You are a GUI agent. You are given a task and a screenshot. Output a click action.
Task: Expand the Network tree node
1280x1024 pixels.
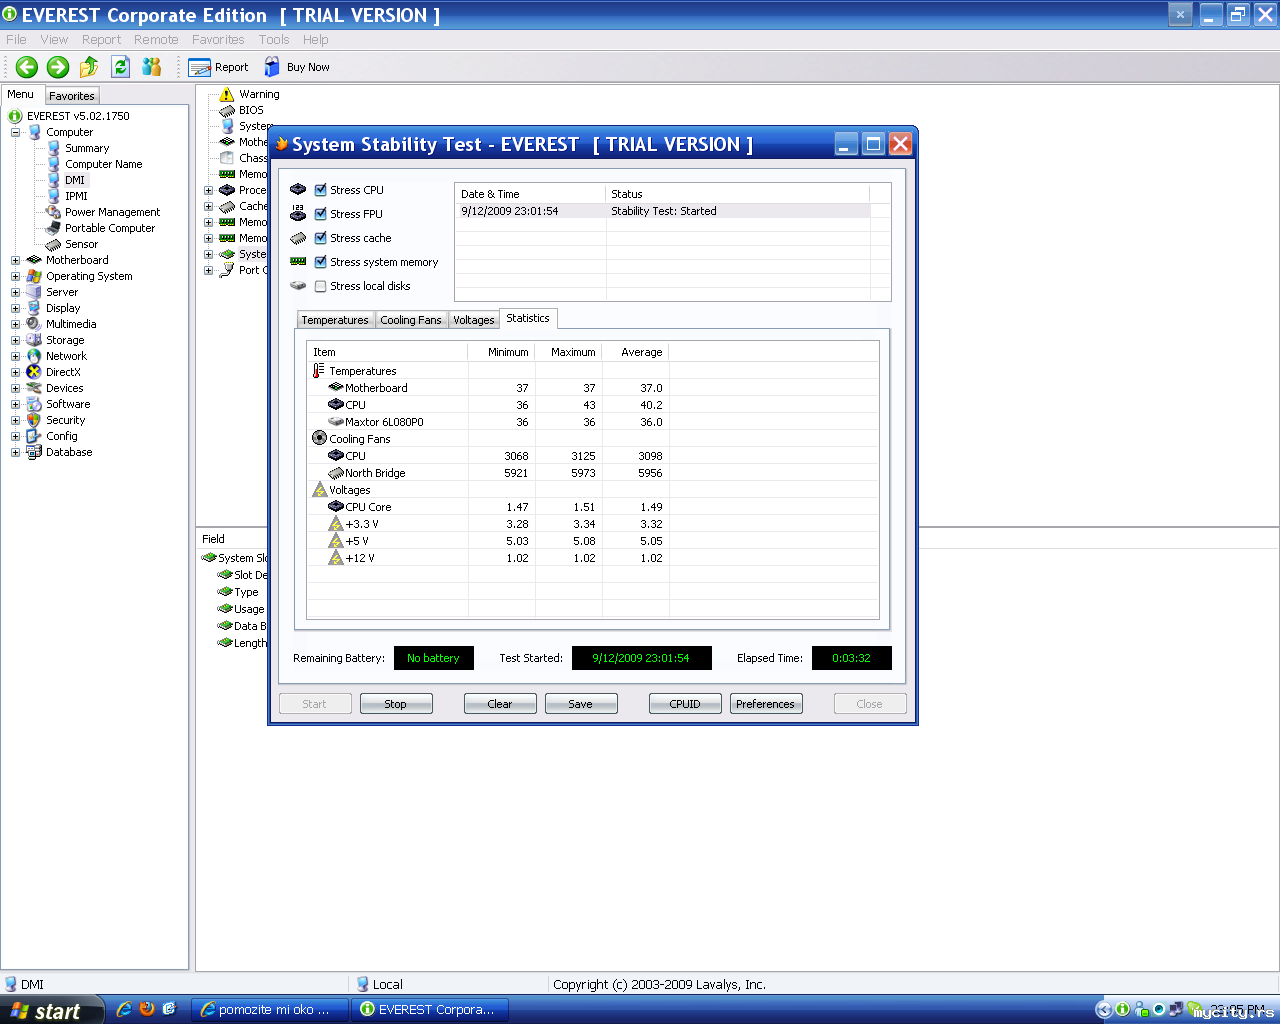tap(16, 356)
